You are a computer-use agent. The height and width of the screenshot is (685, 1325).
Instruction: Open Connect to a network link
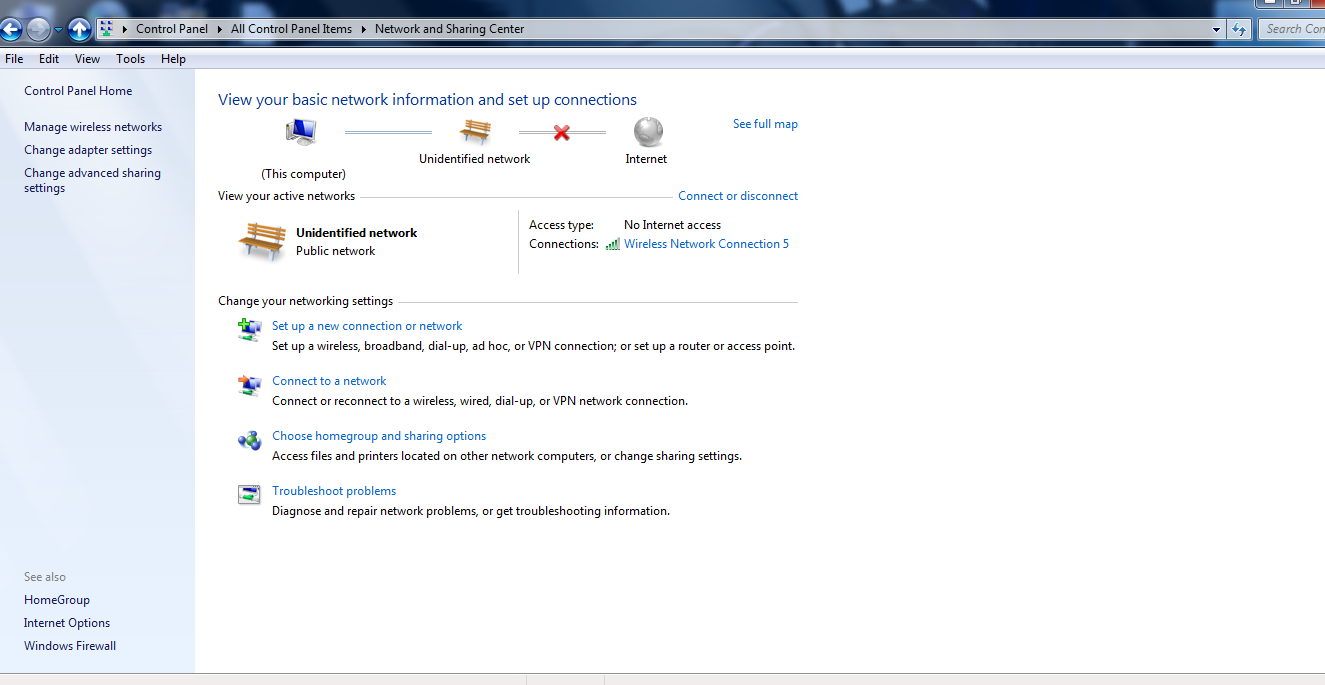pos(329,381)
